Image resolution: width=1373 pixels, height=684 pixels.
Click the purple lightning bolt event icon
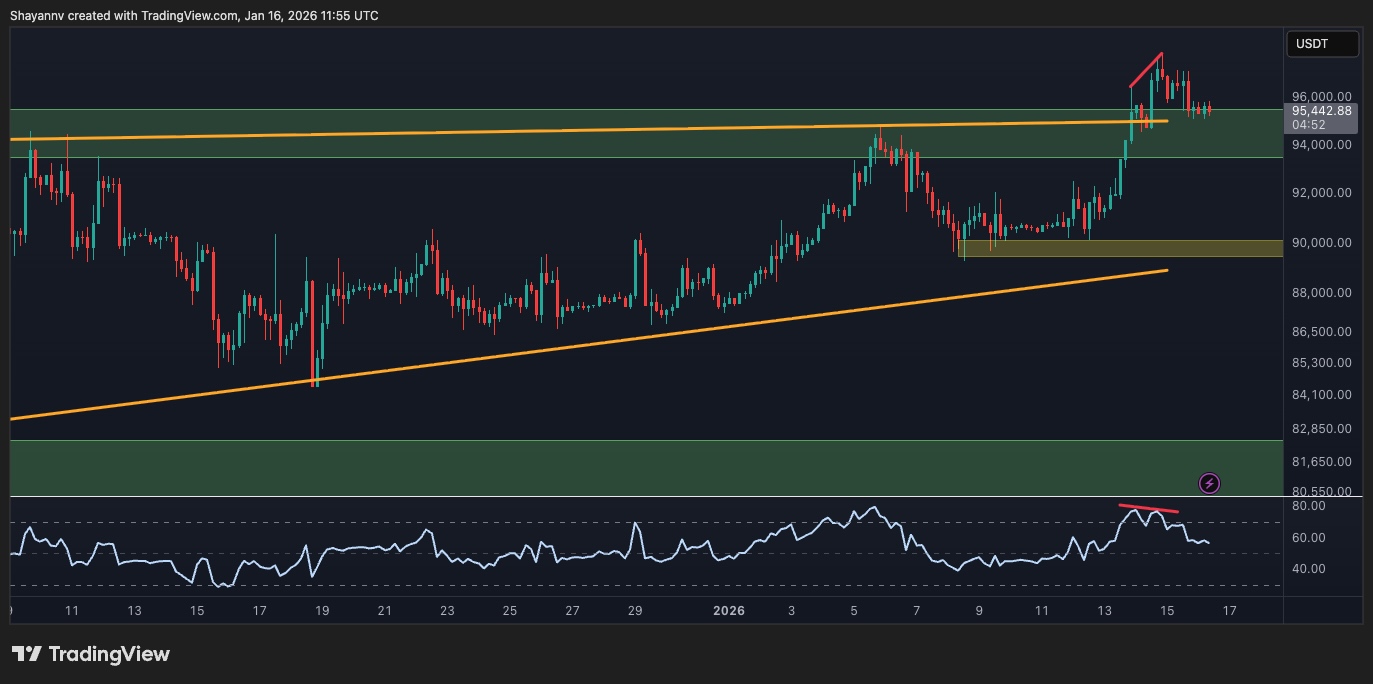(x=1209, y=484)
